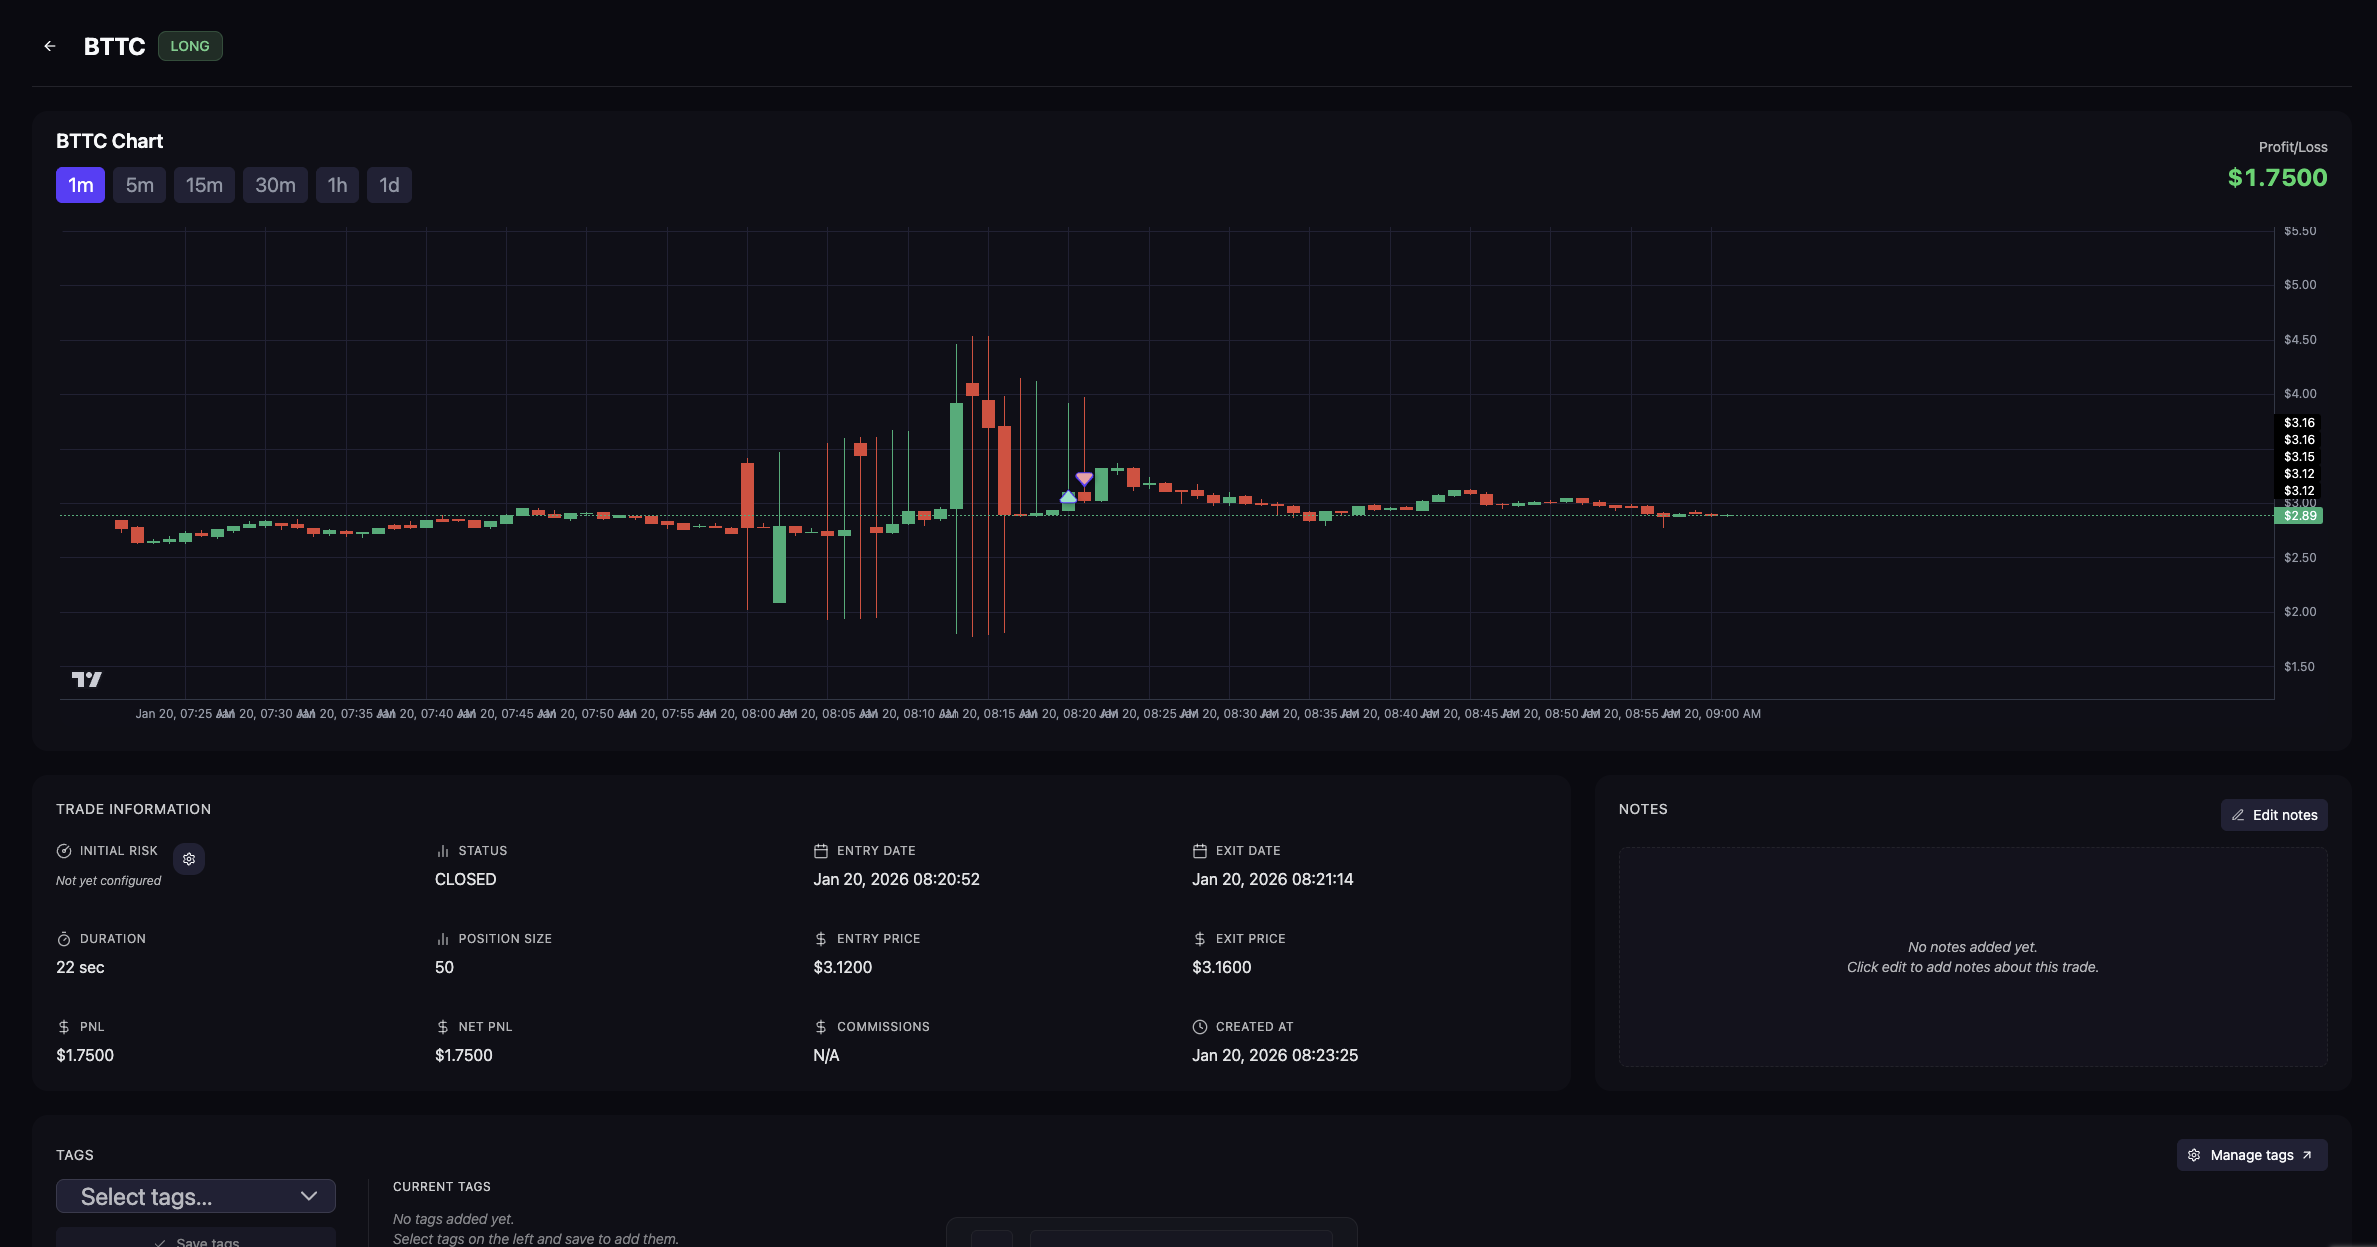Click the empty notes area
Image resolution: width=2377 pixels, height=1247 pixels.
pyautogui.click(x=1972, y=956)
